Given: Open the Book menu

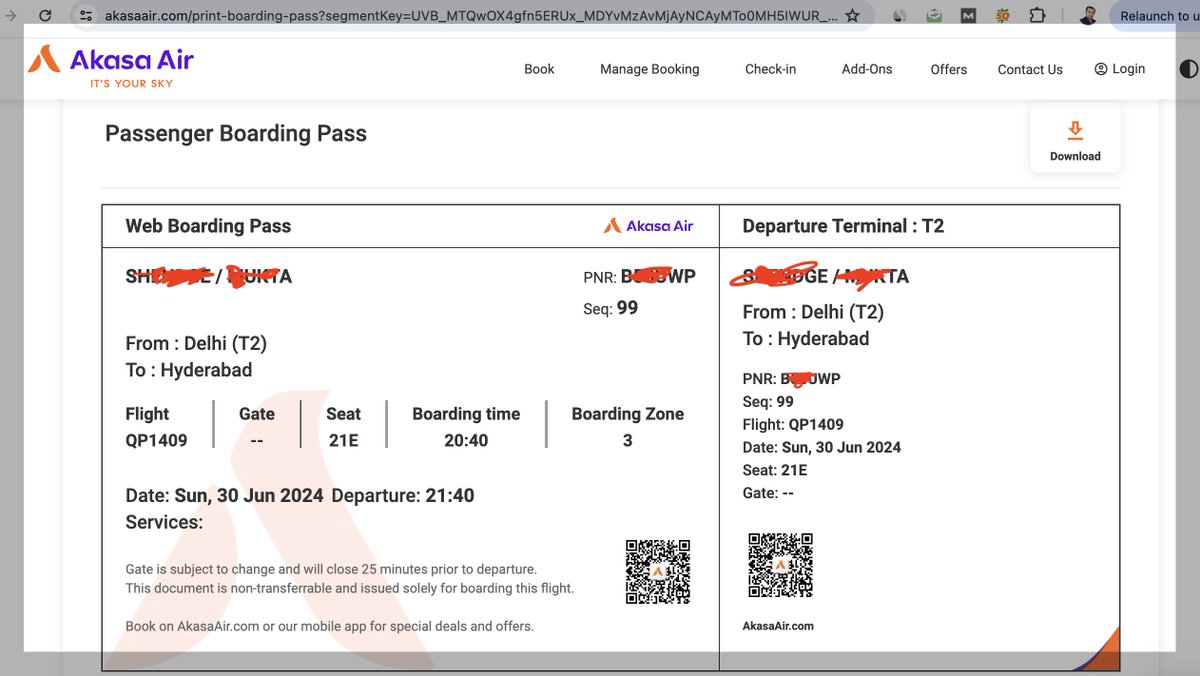Looking at the screenshot, I should [x=539, y=69].
